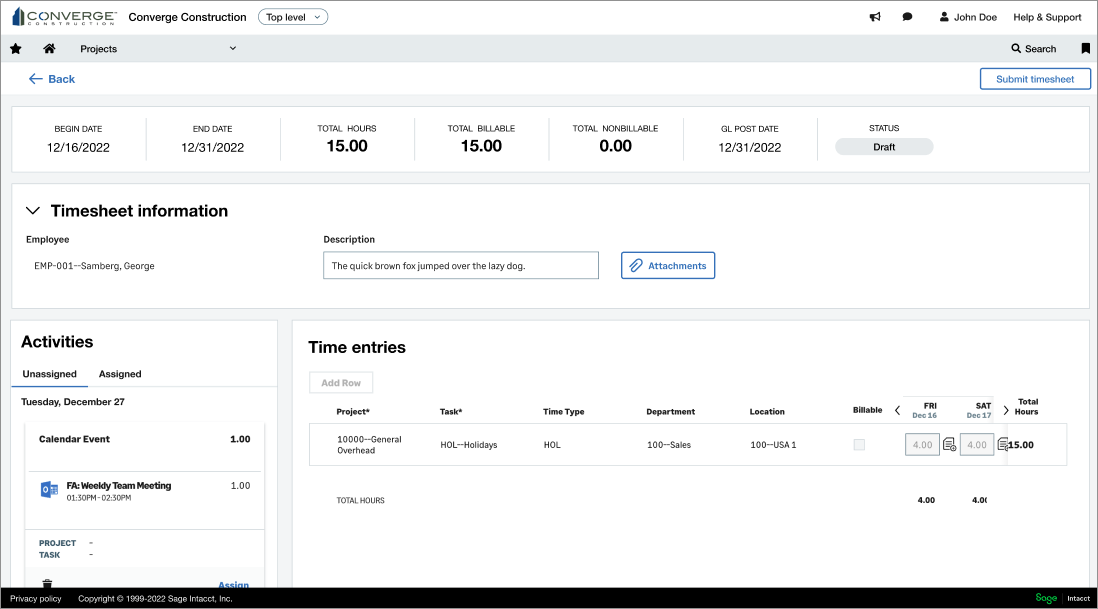The image size is (1098, 609).
Task: Collapse the Timesheet information section
Action: [33, 211]
